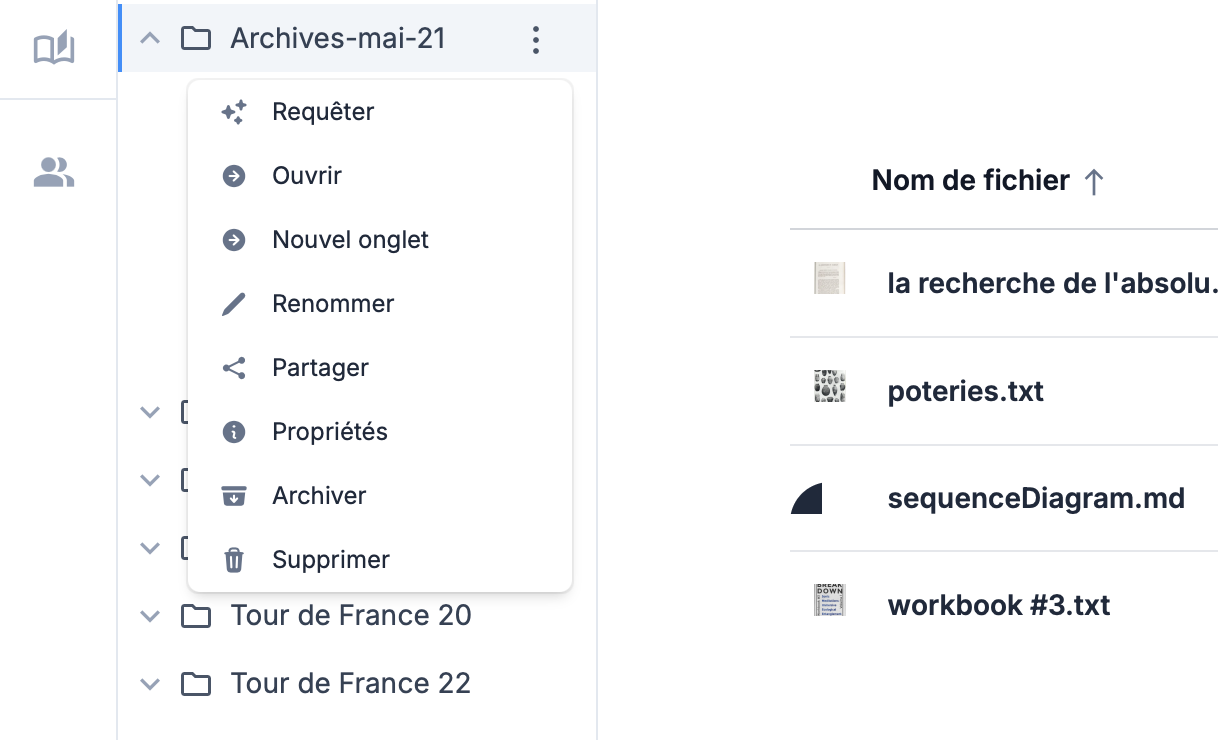Click the three-dot menu beside Archives-mai-21
Viewport: 1218px width, 740px height.
tap(536, 39)
